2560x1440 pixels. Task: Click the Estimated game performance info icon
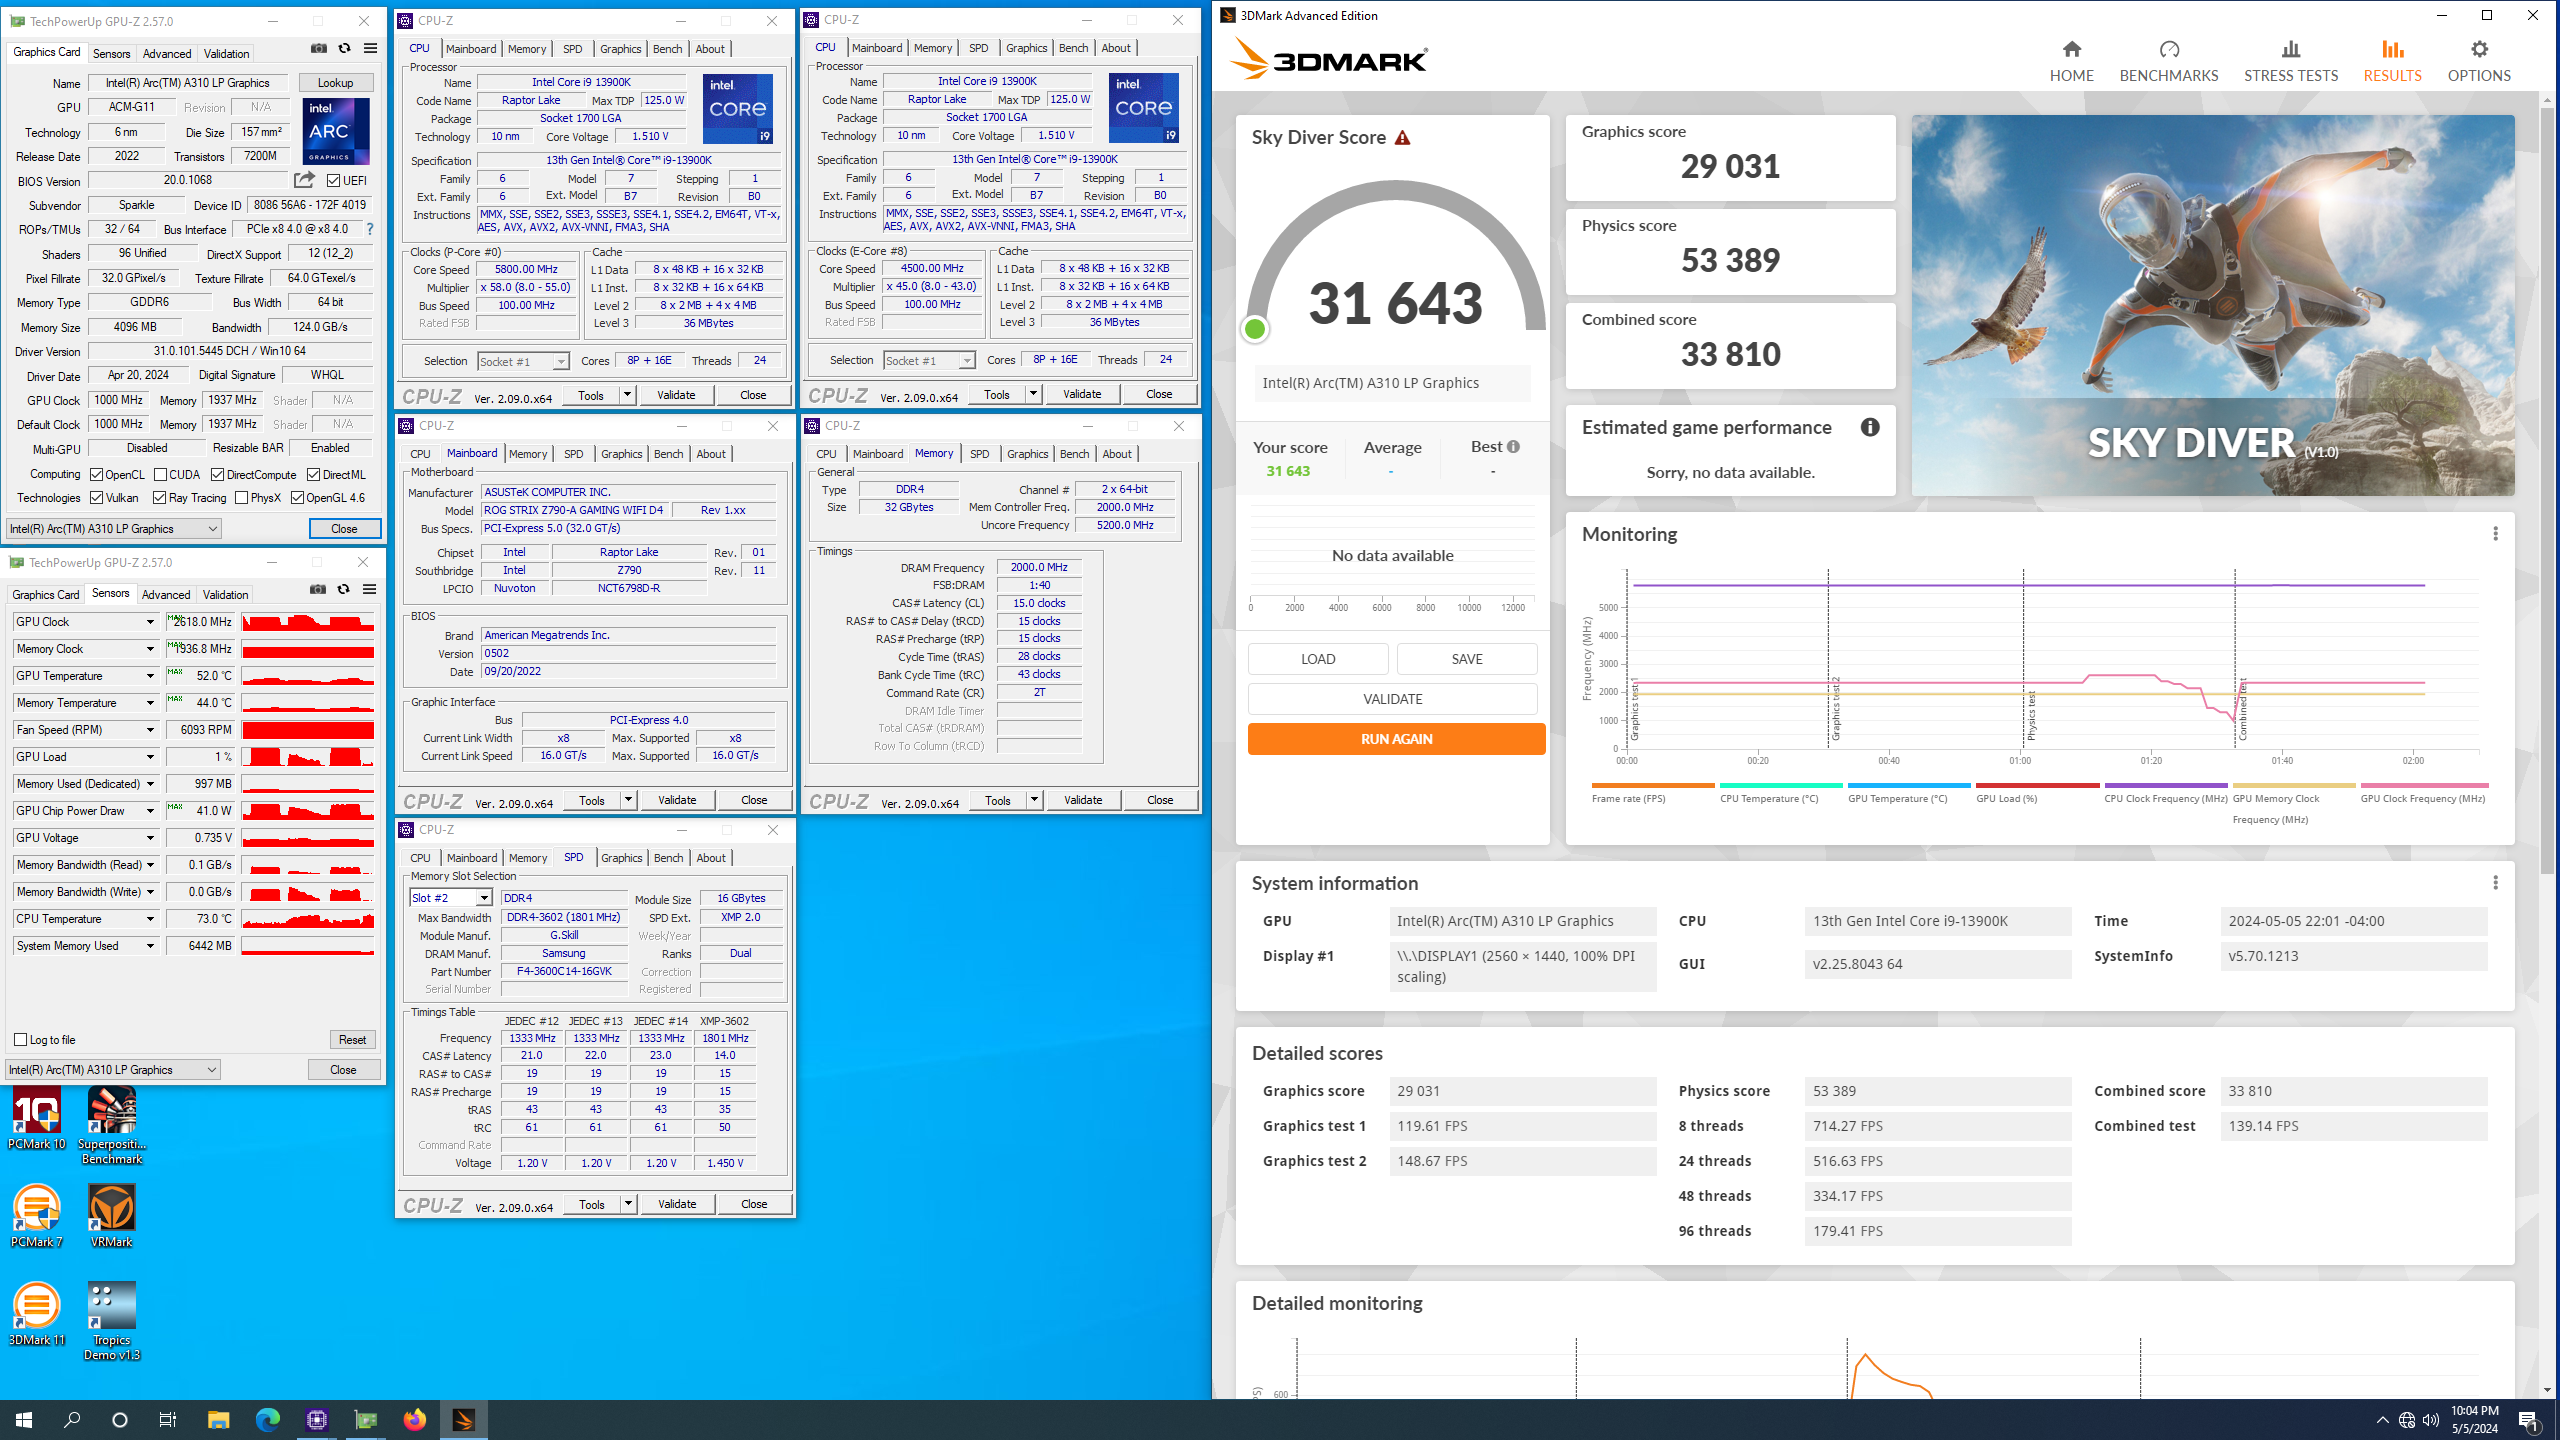click(1869, 428)
